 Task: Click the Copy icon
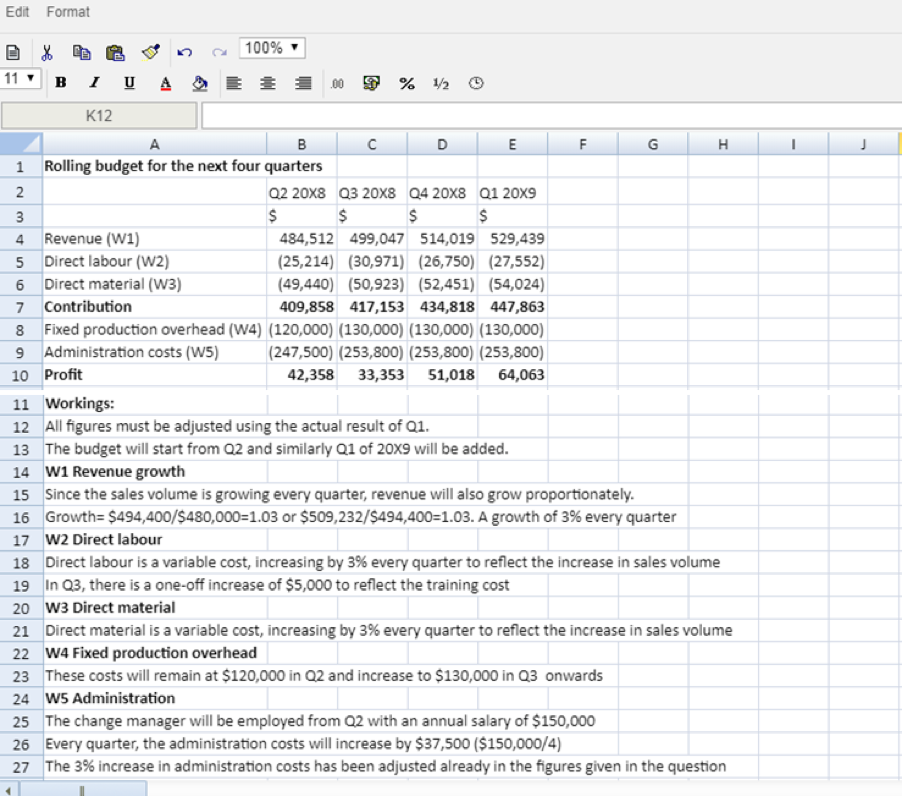point(82,50)
